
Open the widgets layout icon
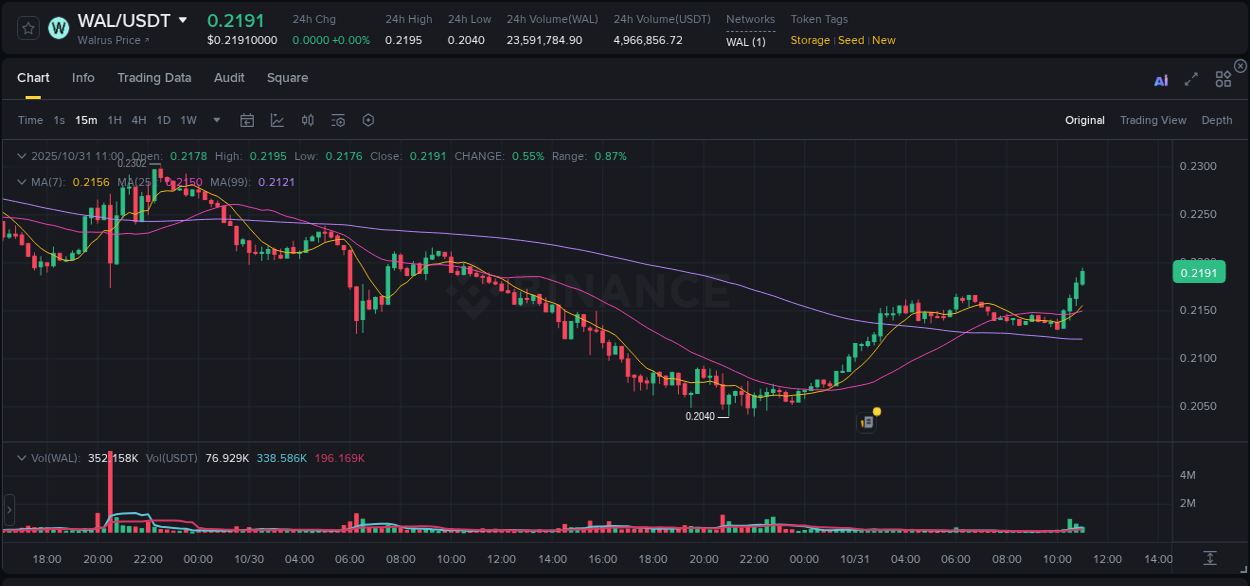pyautogui.click(x=1223, y=78)
